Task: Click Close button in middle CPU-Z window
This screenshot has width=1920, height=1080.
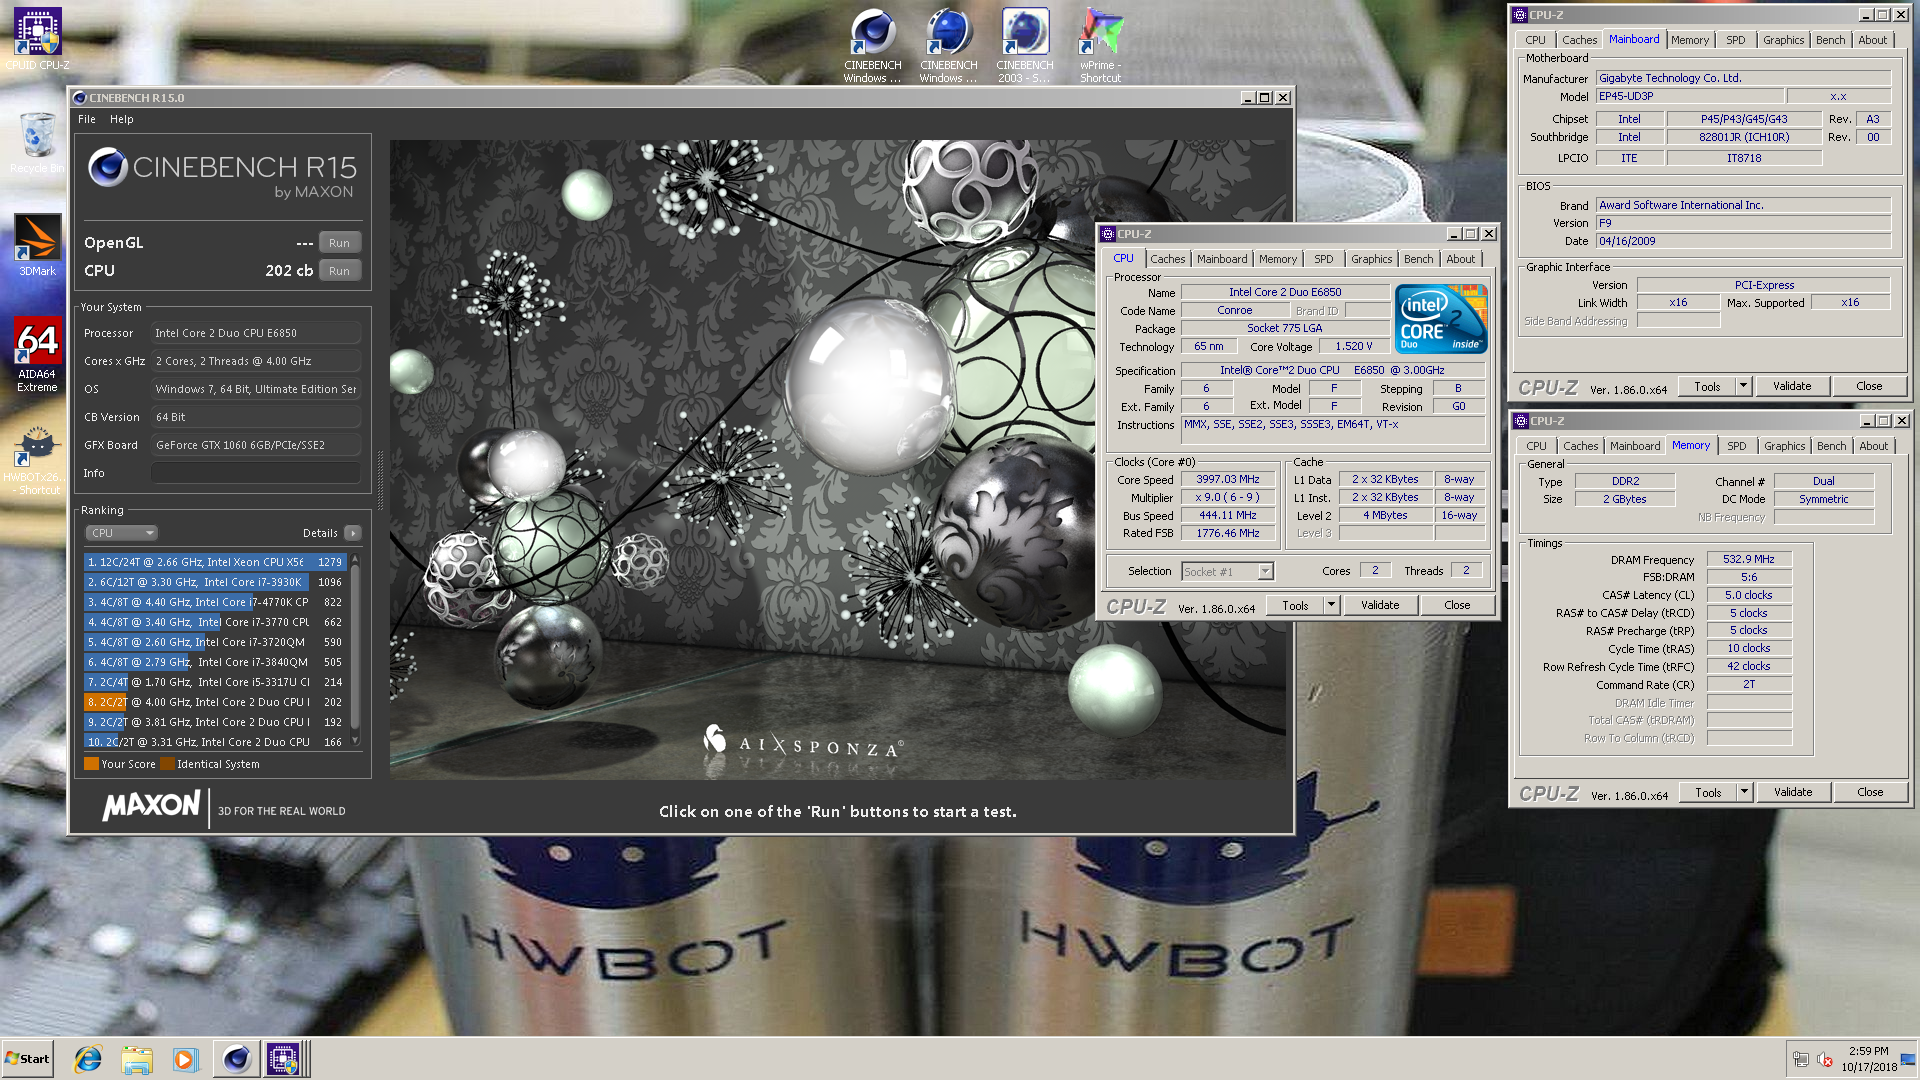Action: pyautogui.click(x=1457, y=605)
